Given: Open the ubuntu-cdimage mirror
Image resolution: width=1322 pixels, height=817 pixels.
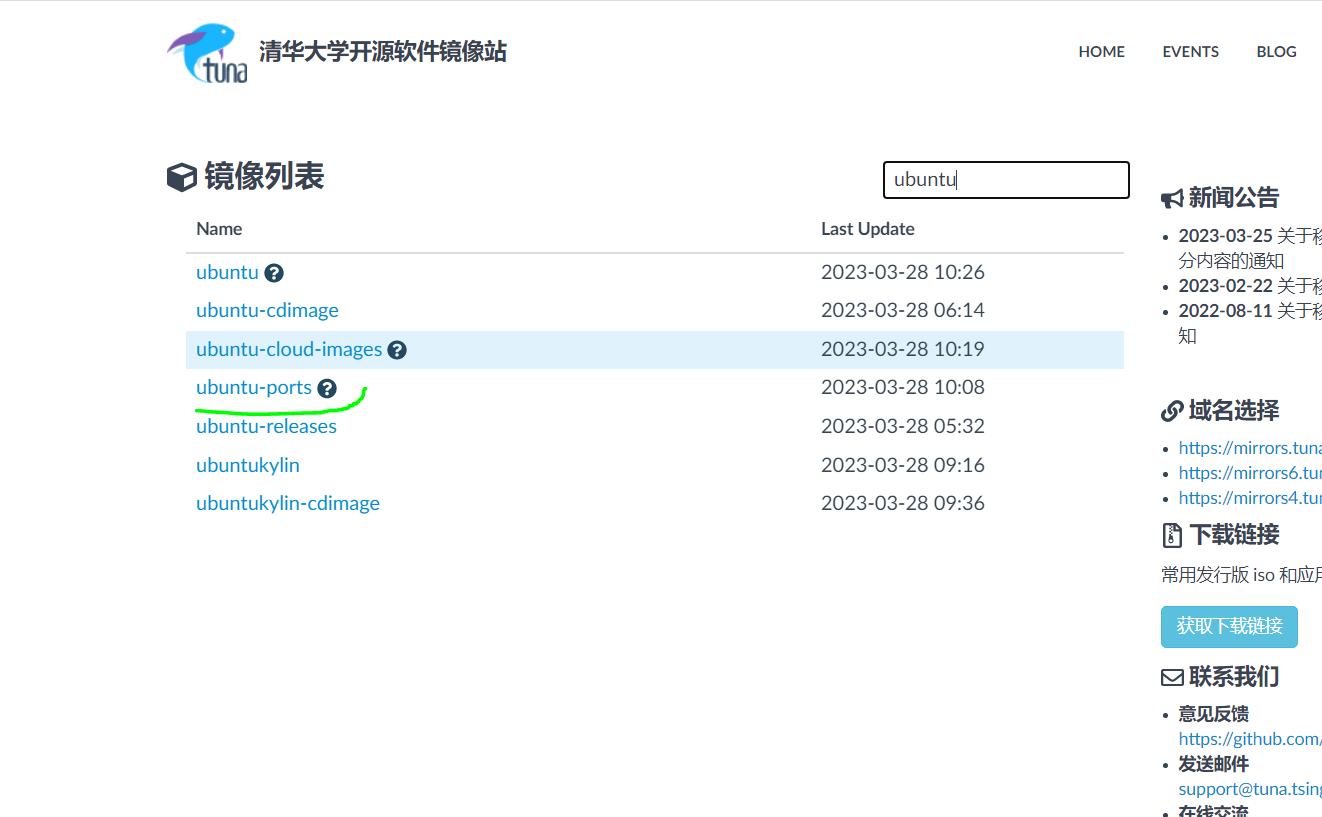Looking at the screenshot, I should 267,311.
